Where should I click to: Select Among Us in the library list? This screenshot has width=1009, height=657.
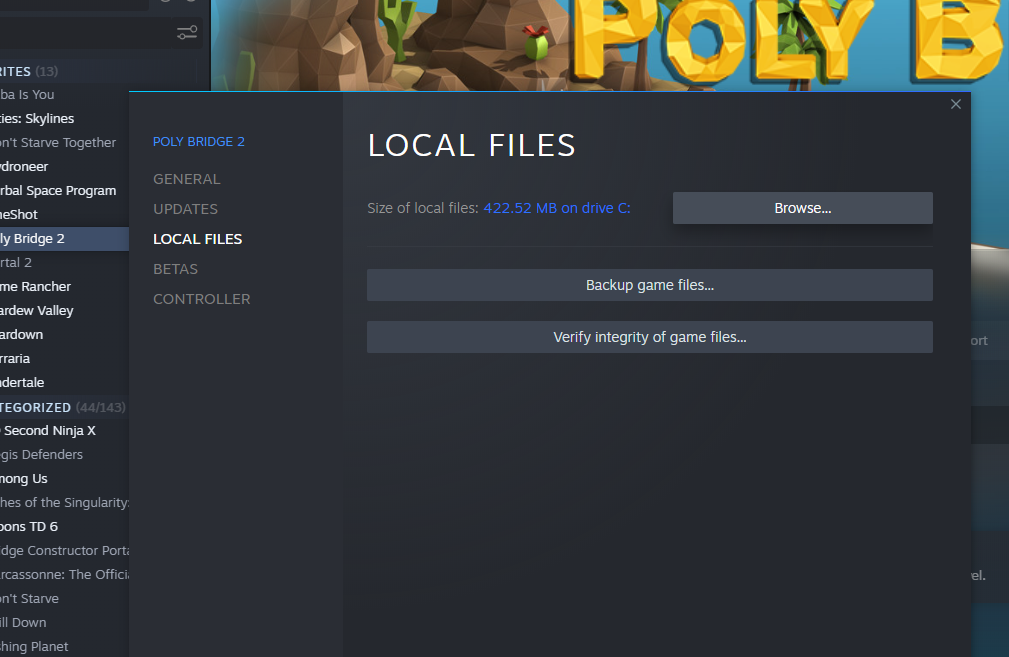64,479
